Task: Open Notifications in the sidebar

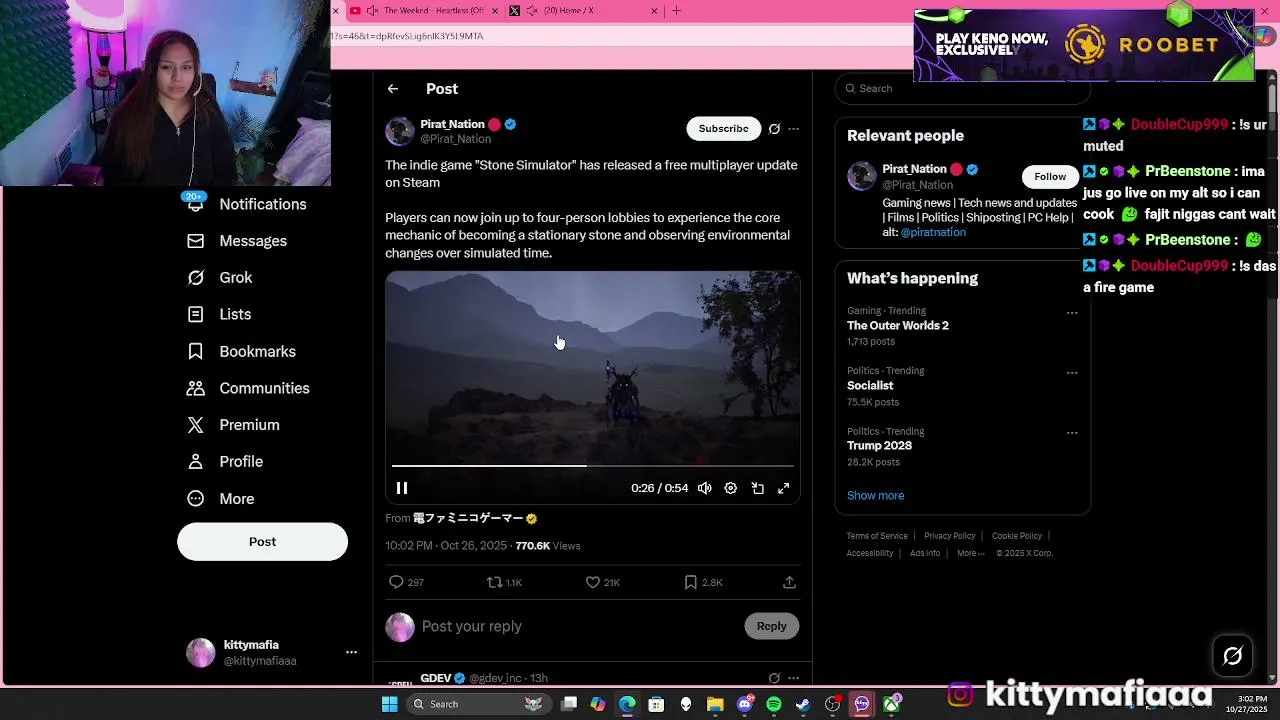Action: (x=246, y=204)
